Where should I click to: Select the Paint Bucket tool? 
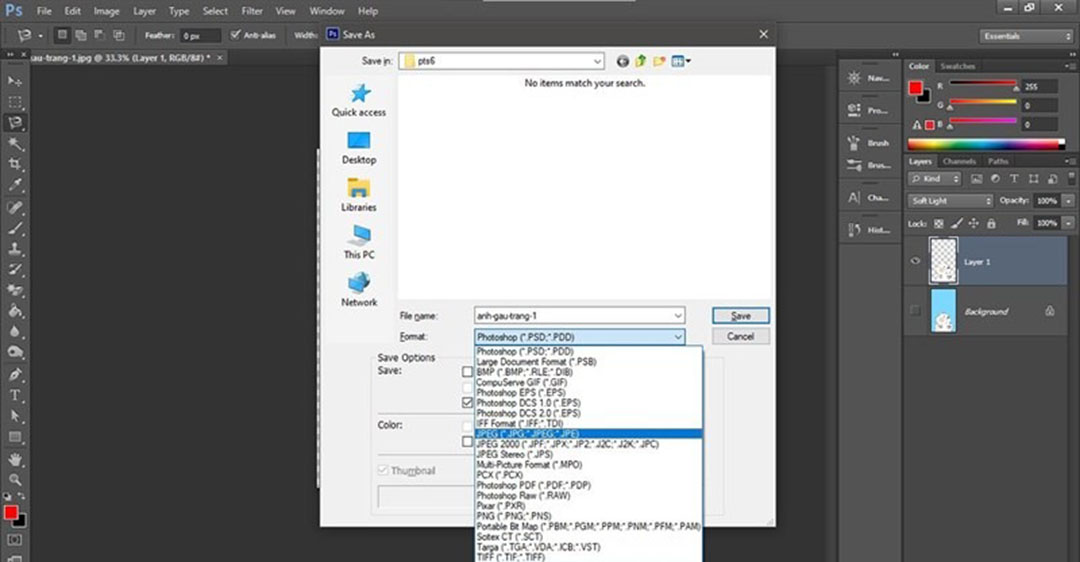pos(14,311)
